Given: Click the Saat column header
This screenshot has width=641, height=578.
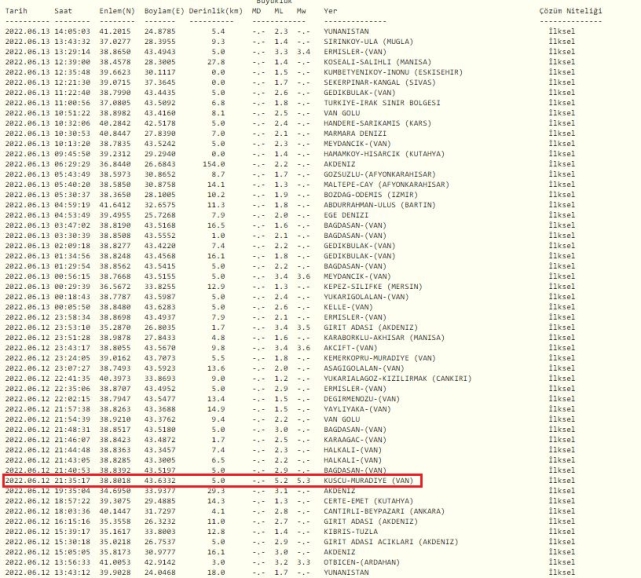Looking at the screenshot, I should (x=61, y=10).
